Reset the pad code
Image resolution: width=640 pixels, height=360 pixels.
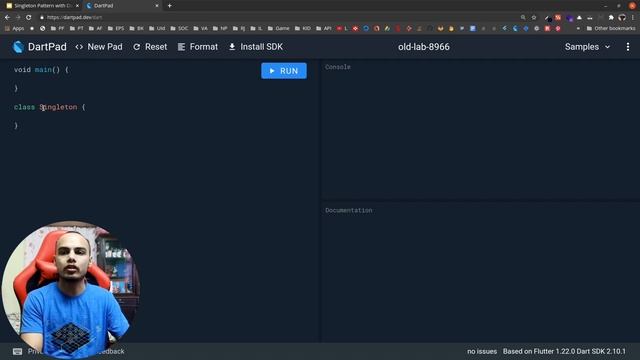(x=150, y=47)
